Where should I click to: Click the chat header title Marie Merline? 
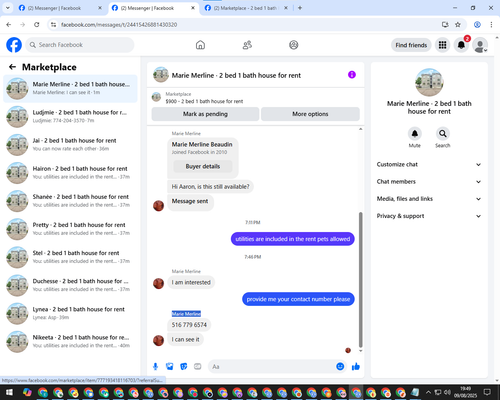tap(236, 75)
